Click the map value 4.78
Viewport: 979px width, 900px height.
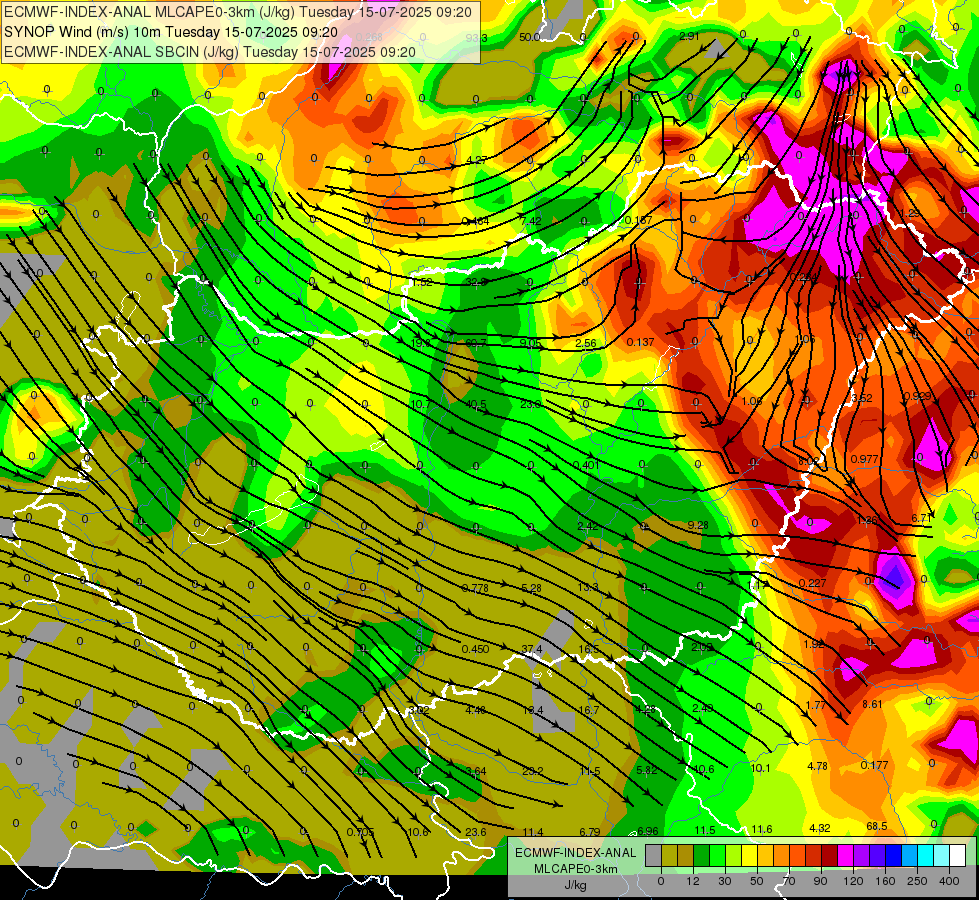(x=817, y=766)
